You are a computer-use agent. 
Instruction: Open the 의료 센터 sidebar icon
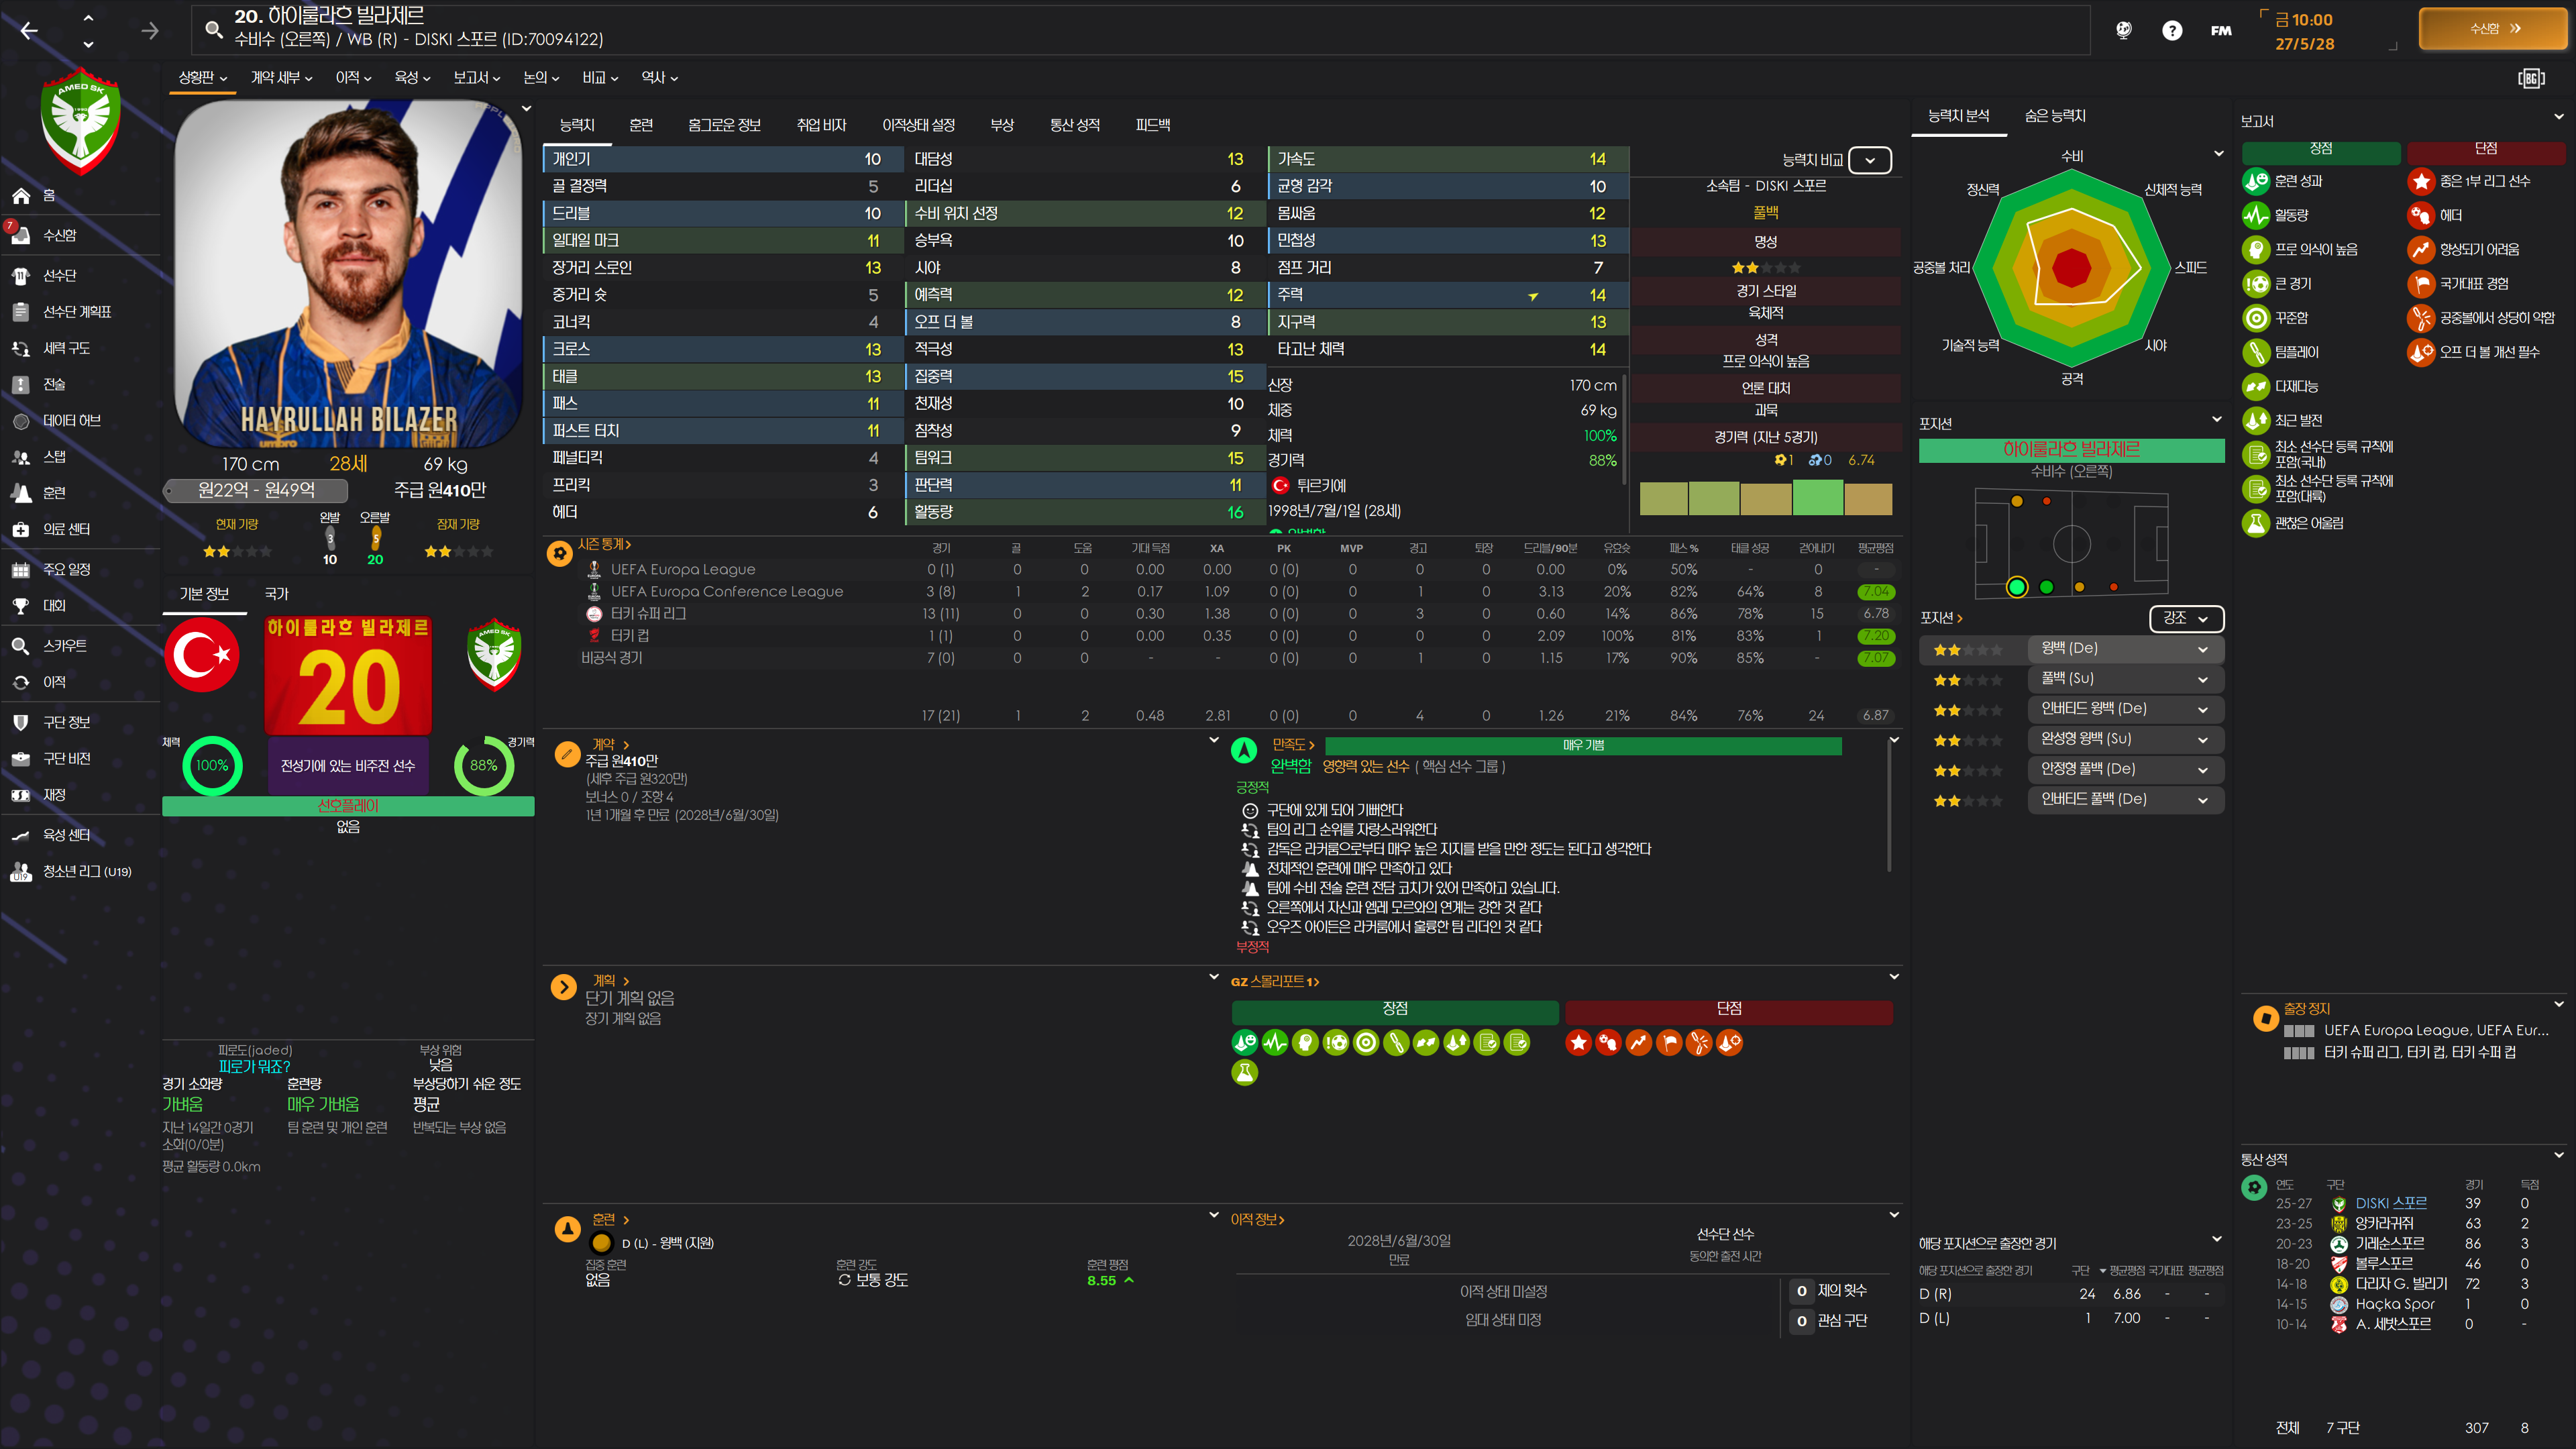21,529
